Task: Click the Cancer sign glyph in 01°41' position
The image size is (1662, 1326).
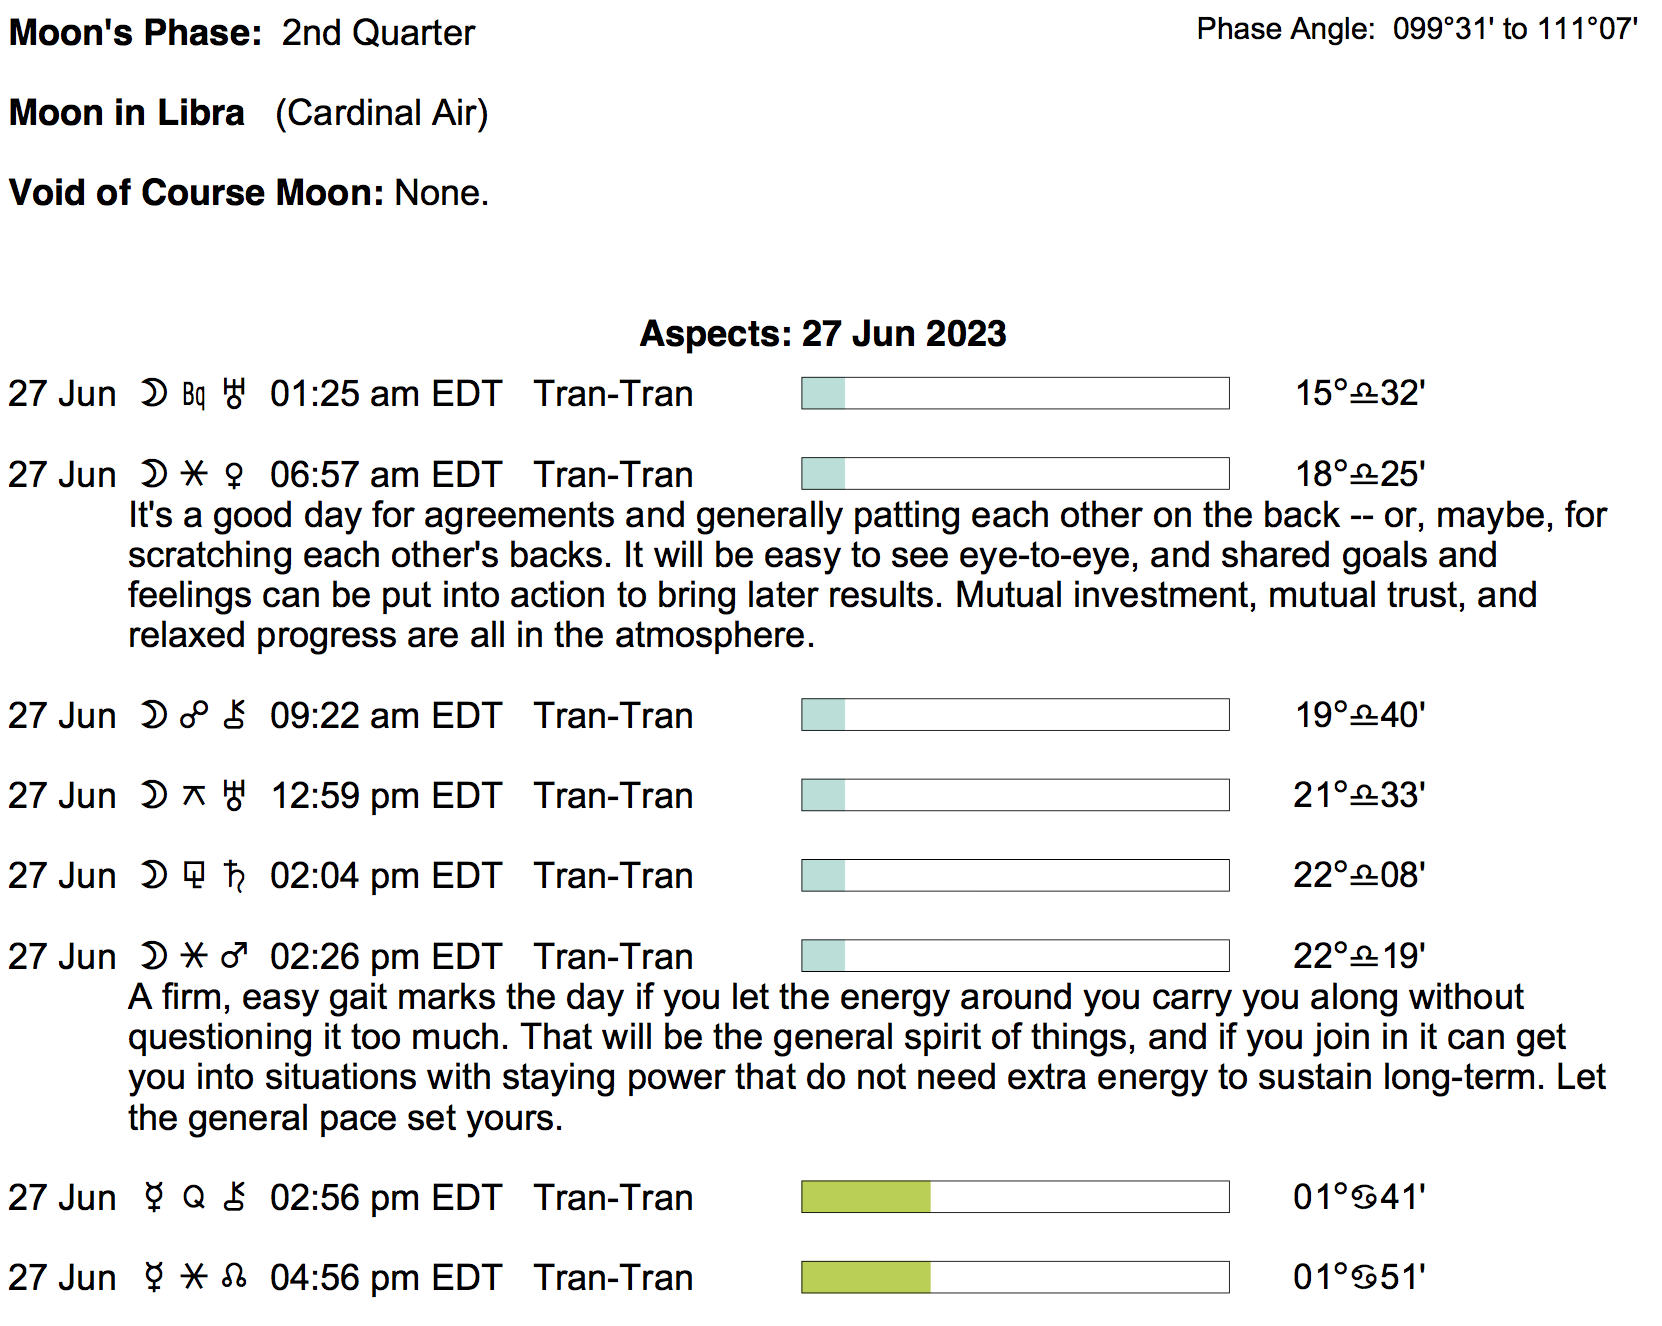Action: click(1364, 1197)
